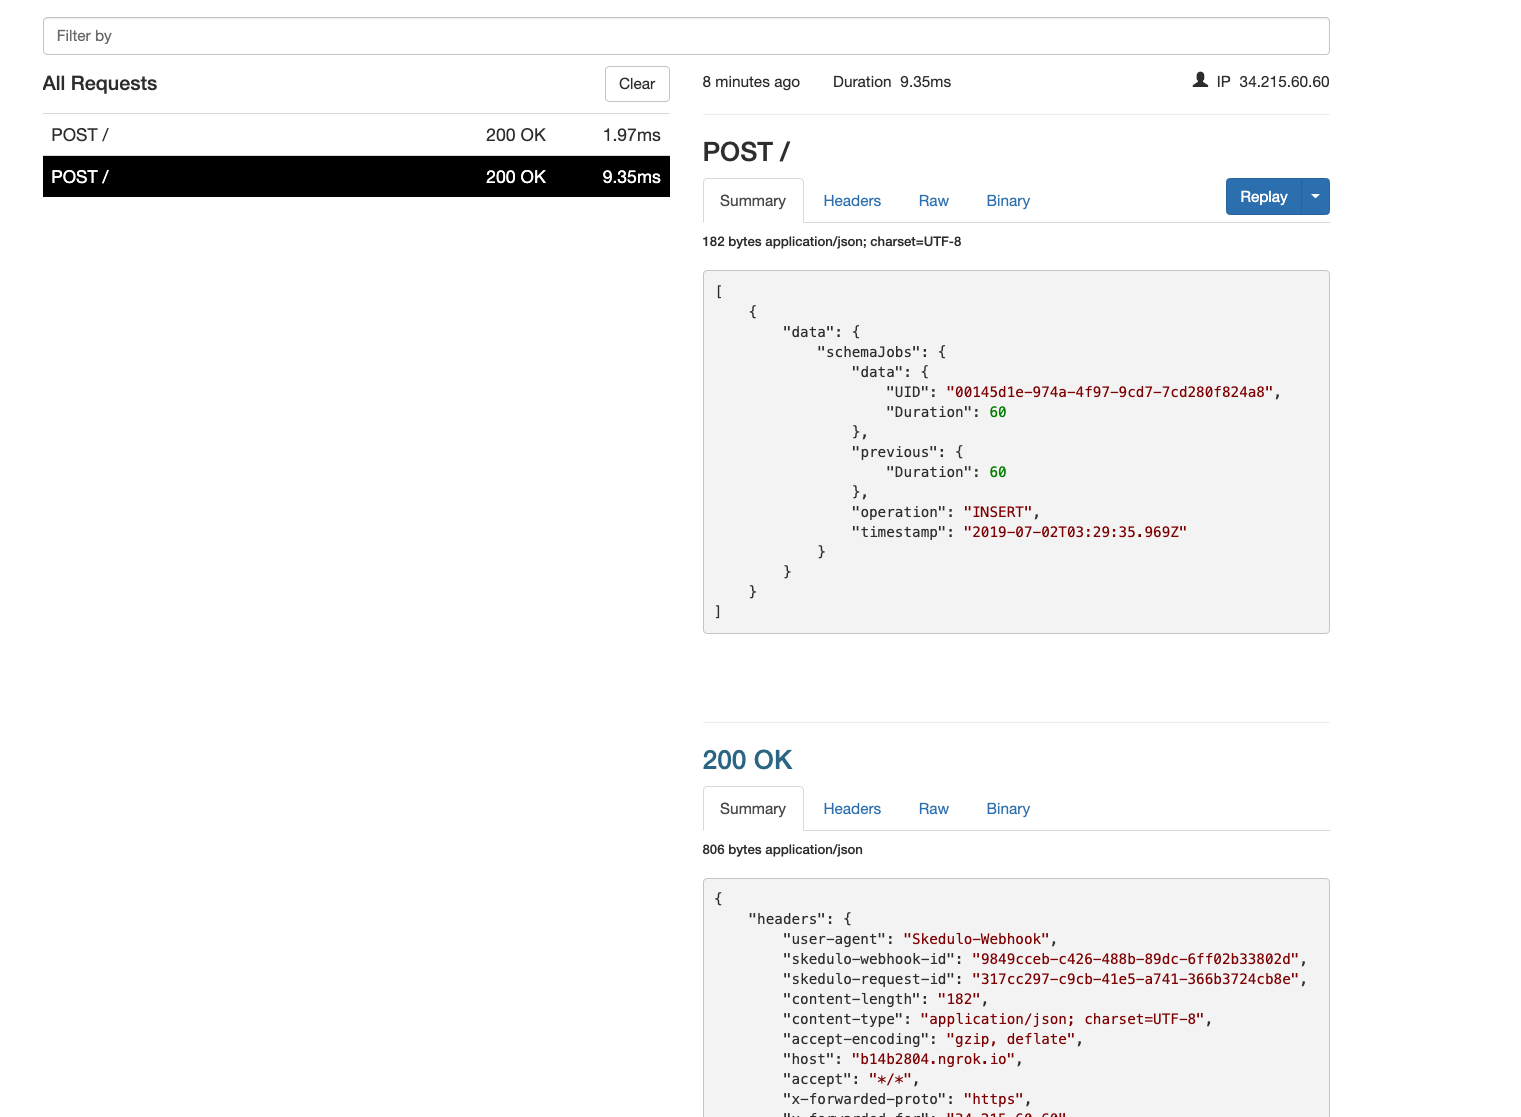Open the Binary tab of the POST request
Image resolution: width=1521 pixels, height=1117 pixels.
[1007, 200]
